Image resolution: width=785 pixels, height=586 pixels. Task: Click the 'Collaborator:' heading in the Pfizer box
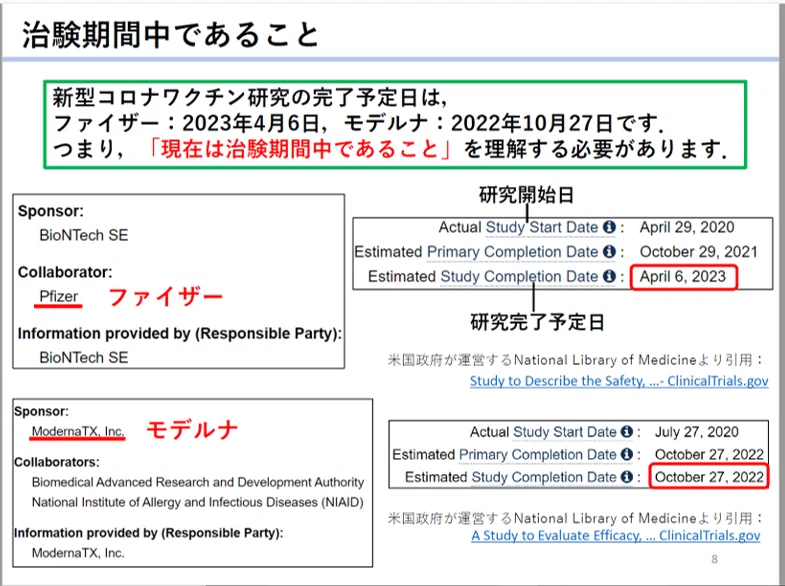tap(65, 272)
